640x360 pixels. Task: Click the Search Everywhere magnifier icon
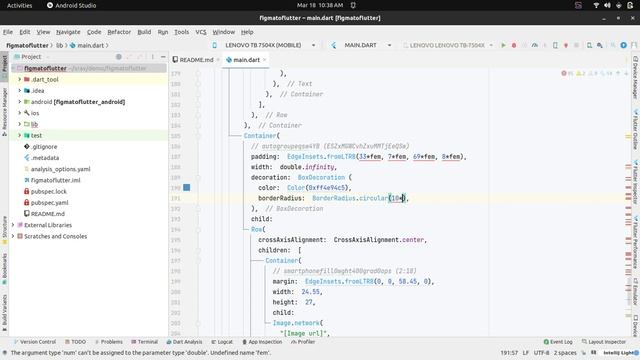pyautogui.click(x=613, y=45)
